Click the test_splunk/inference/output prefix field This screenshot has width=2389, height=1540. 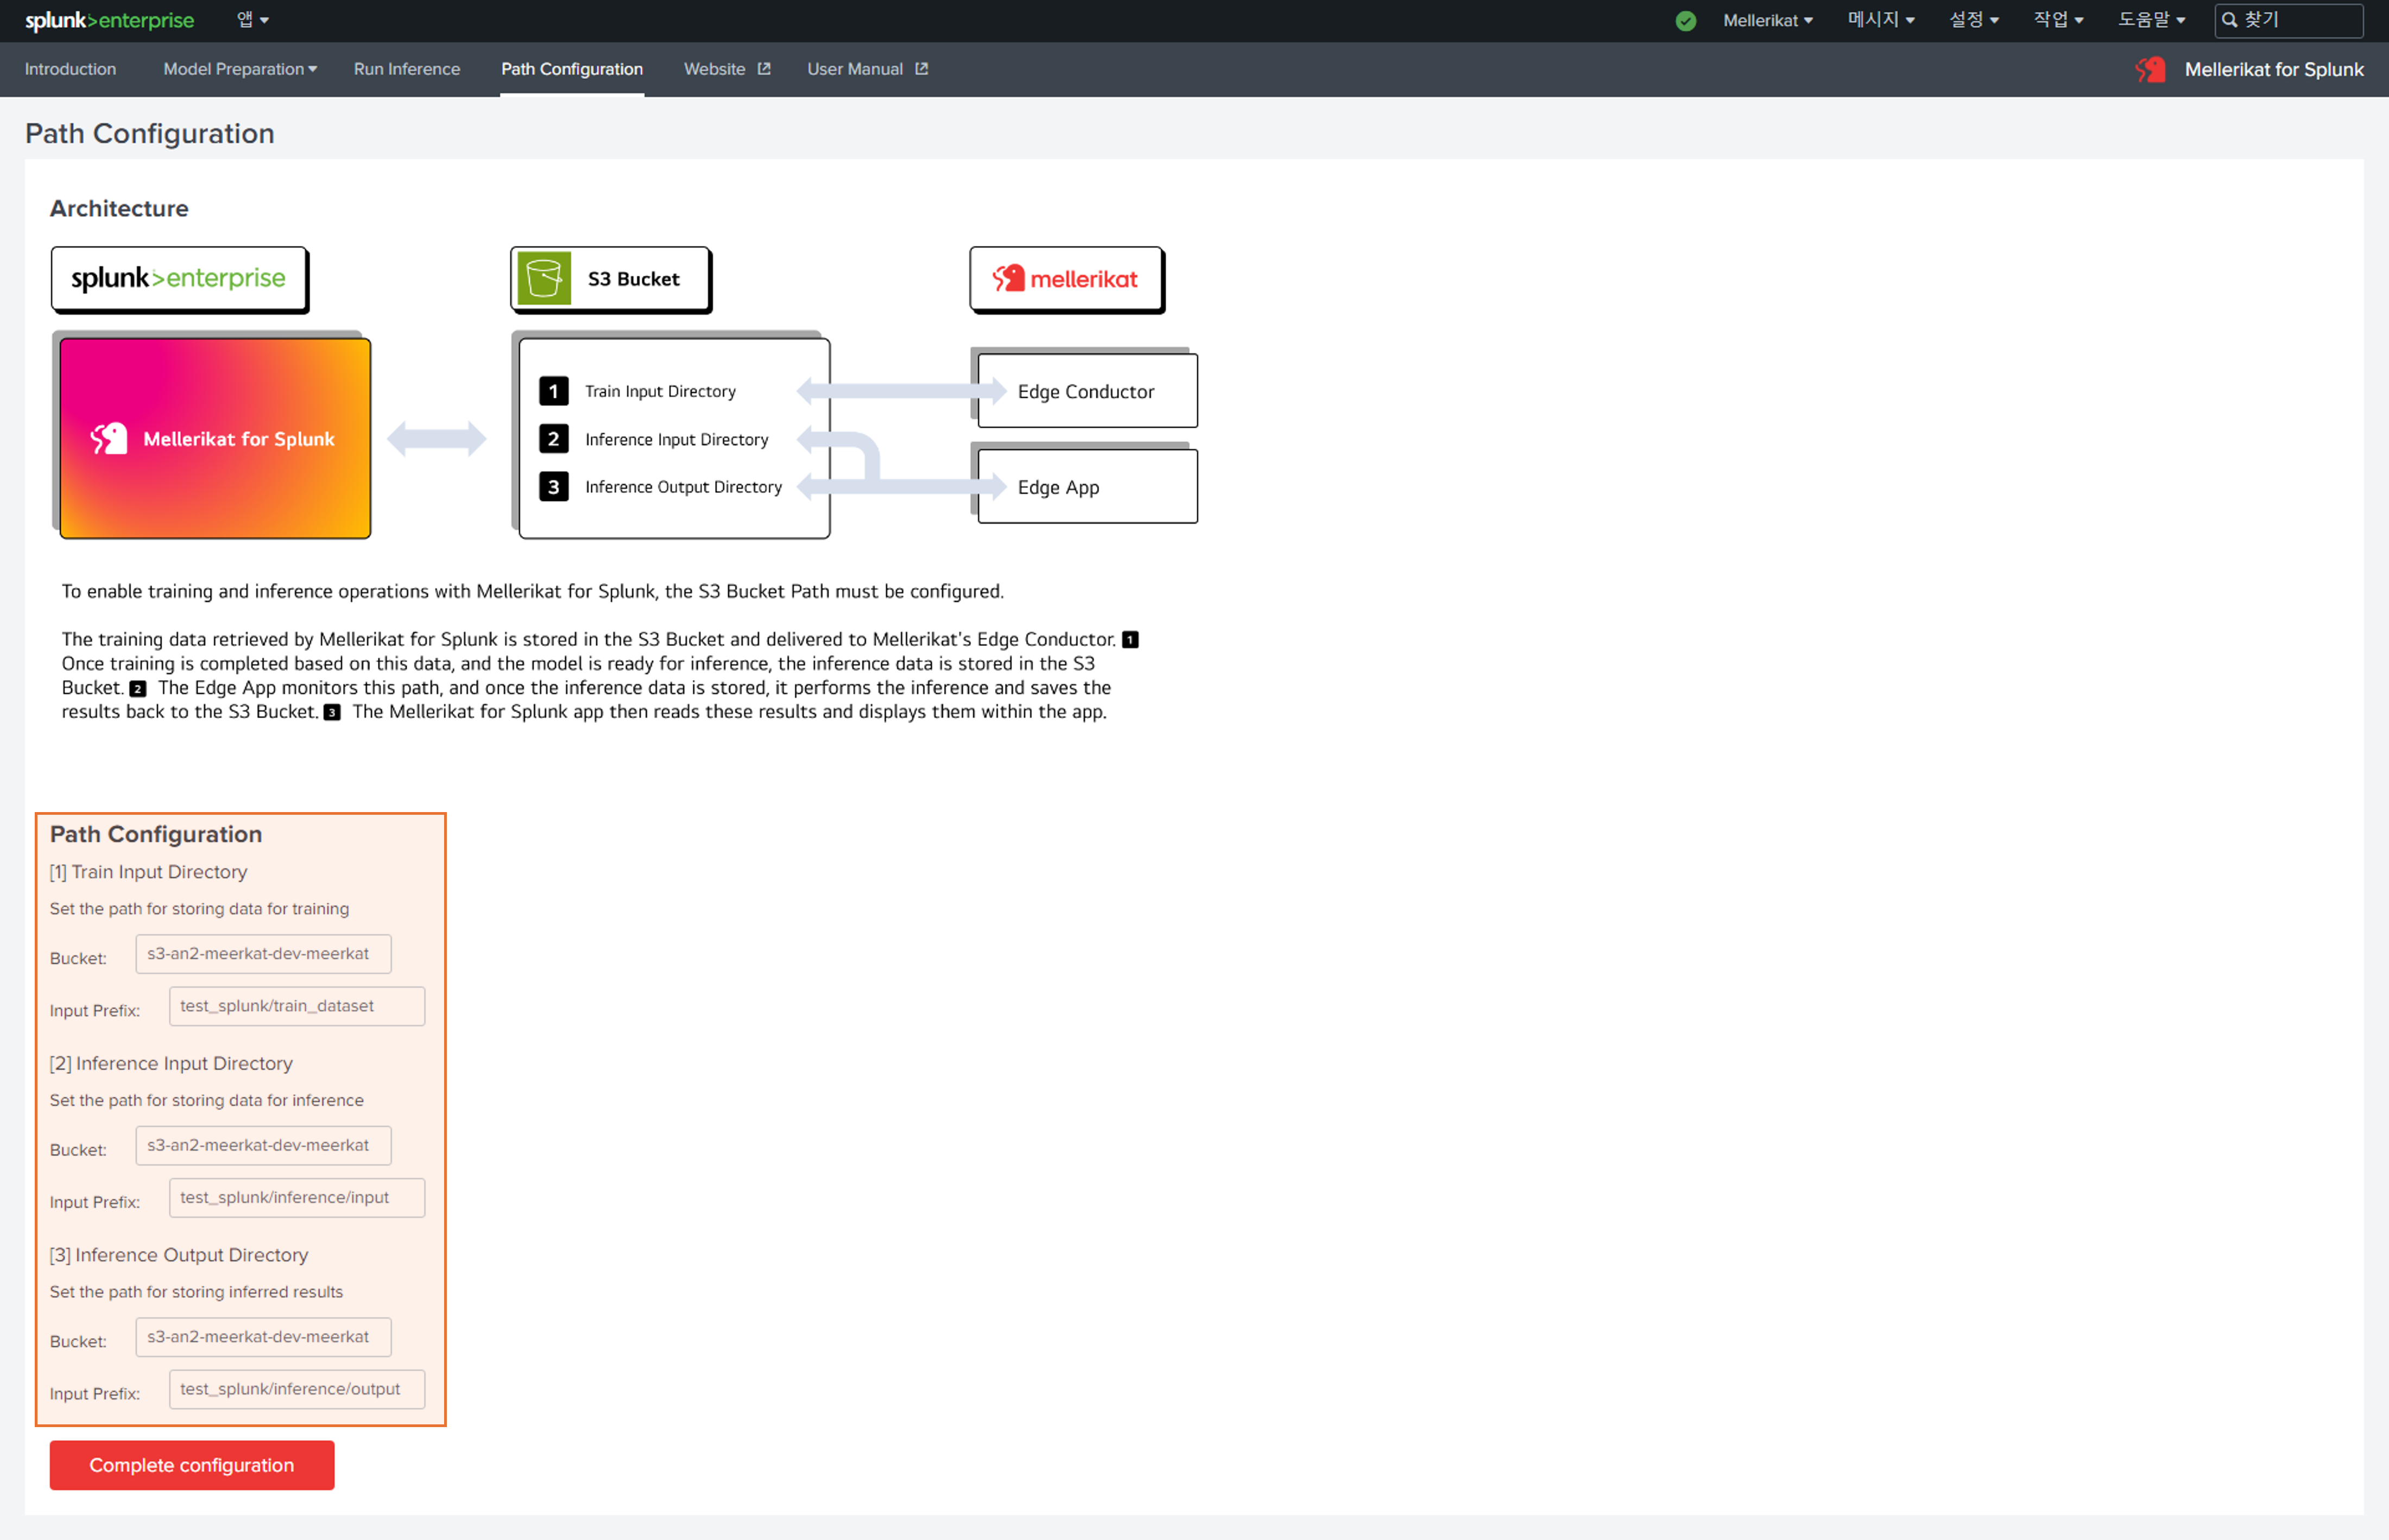coord(297,1389)
